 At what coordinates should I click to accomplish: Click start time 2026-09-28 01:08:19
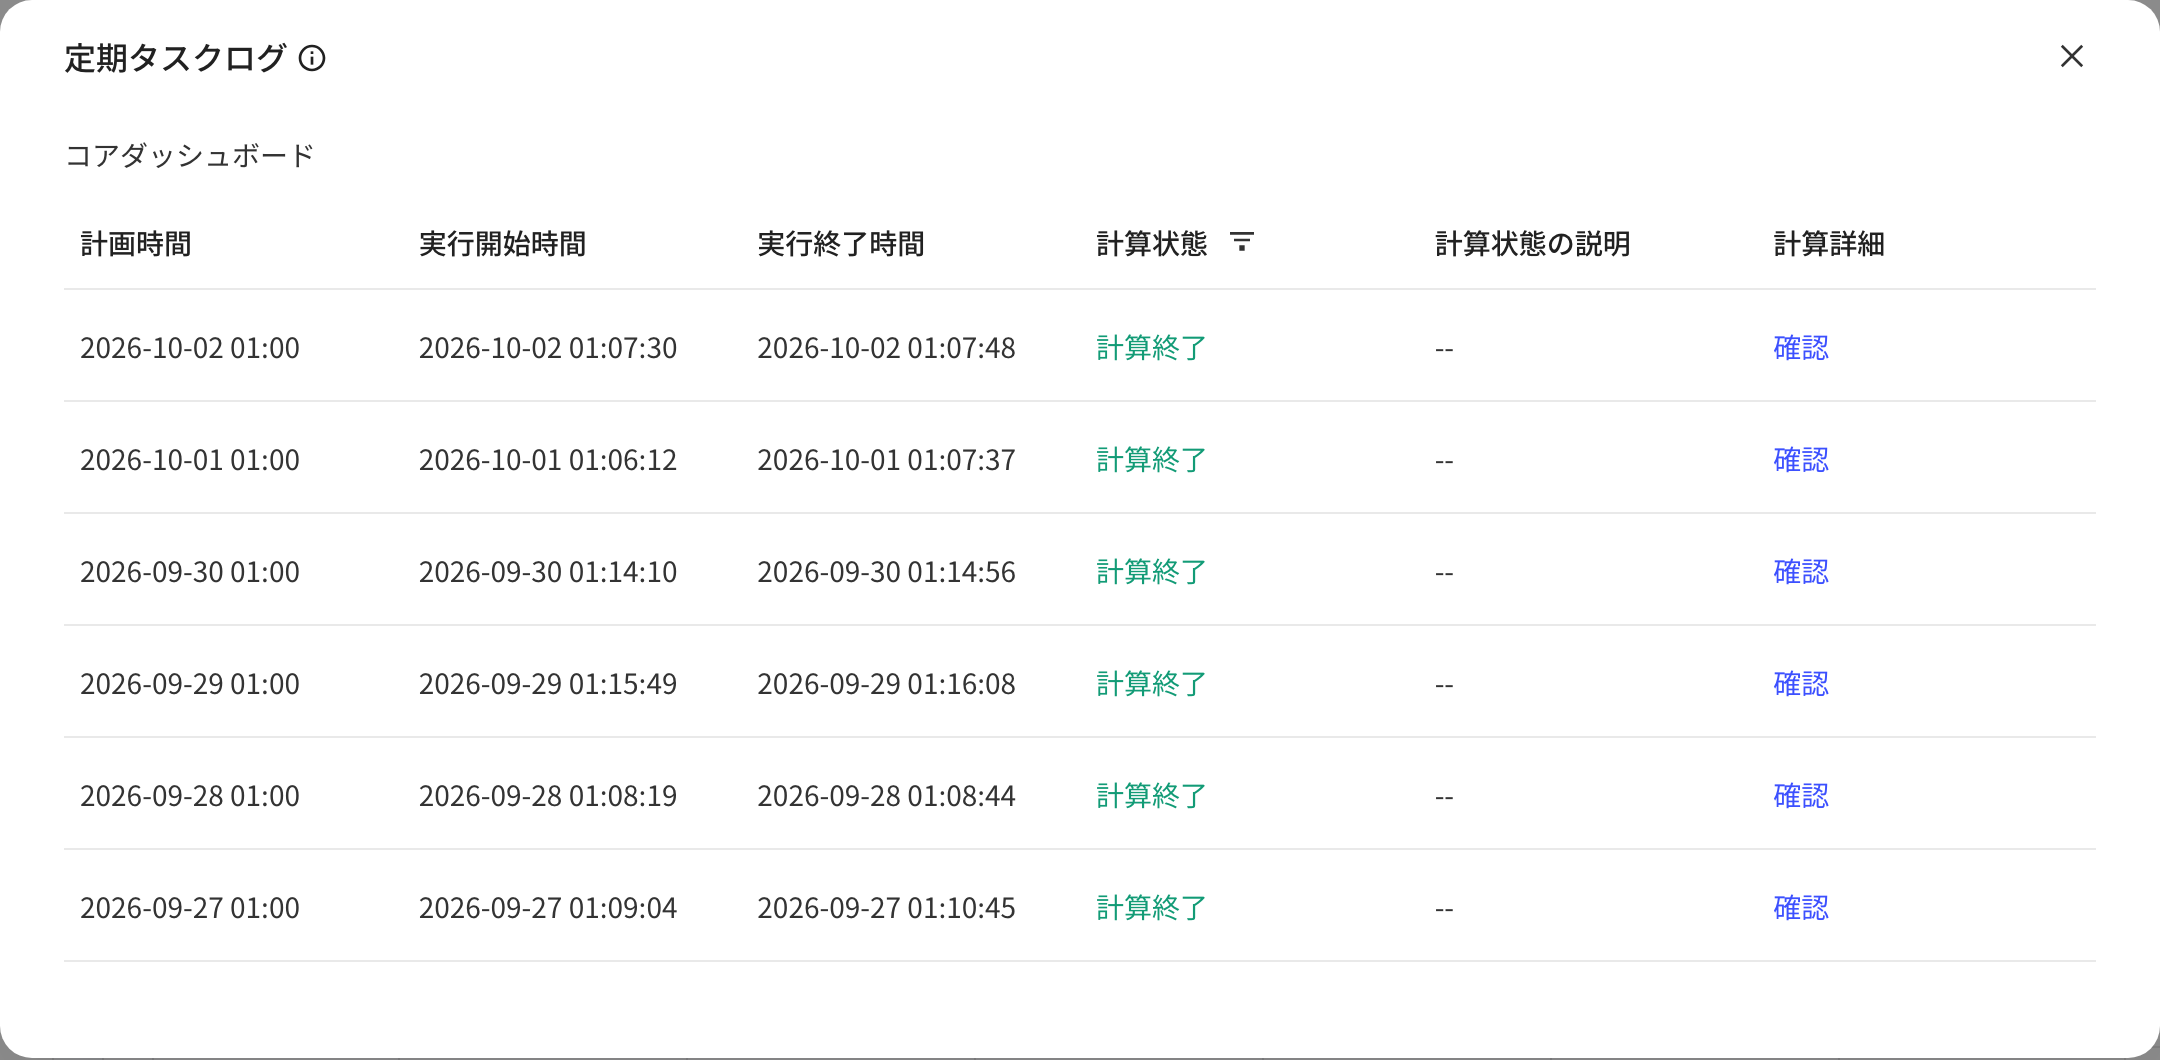tap(548, 796)
